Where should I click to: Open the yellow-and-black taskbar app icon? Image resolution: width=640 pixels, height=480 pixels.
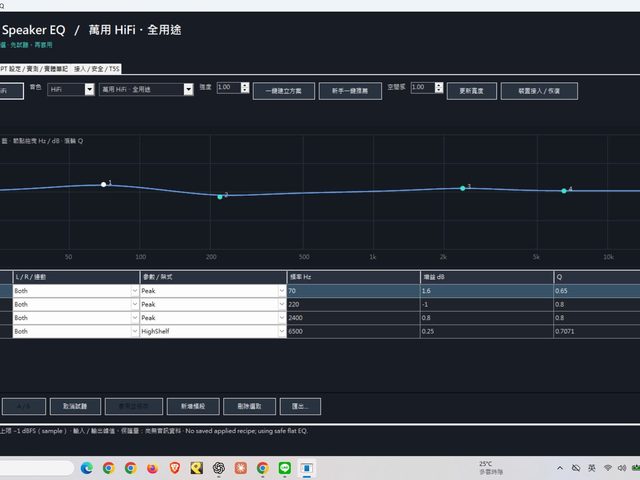pyautogui.click(x=197, y=468)
